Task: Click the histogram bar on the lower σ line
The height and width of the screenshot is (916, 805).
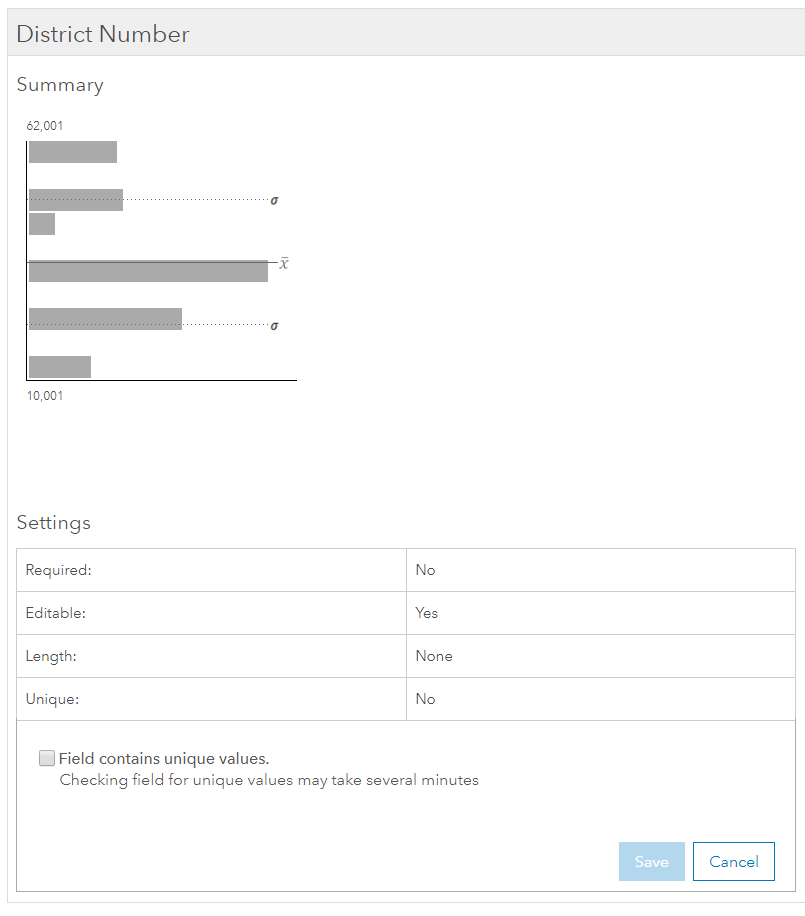Action: (x=105, y=319)
